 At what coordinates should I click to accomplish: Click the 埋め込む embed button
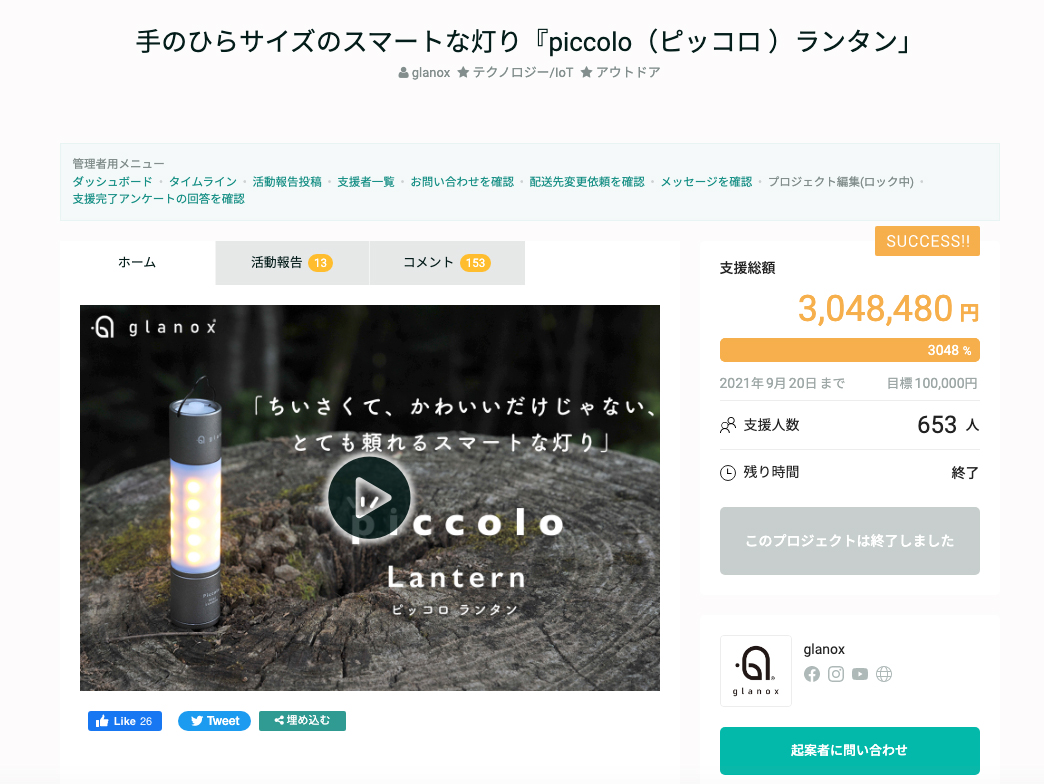[x=302, y=721]
